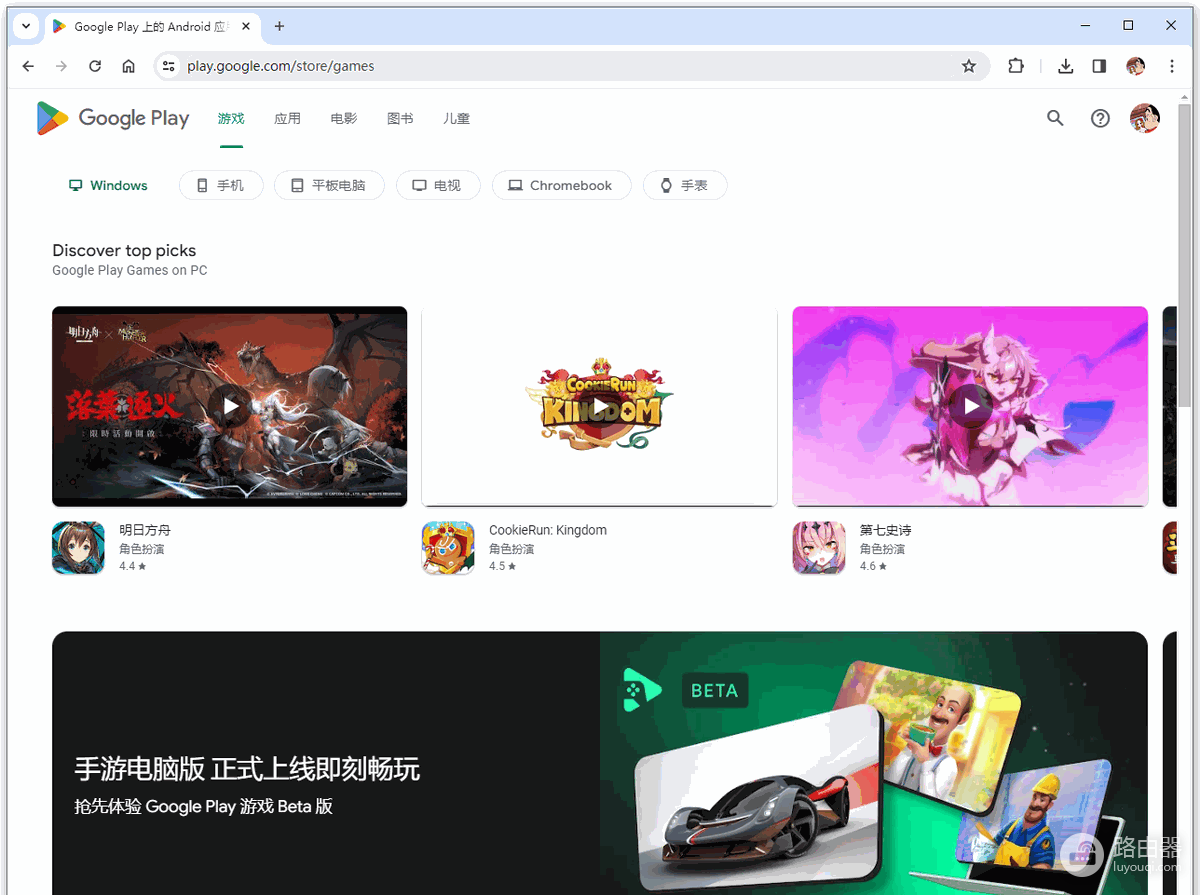Click the 4.4 rating under 明日方舟
This screenshot has width=1200, height=895.
[133, 566]
